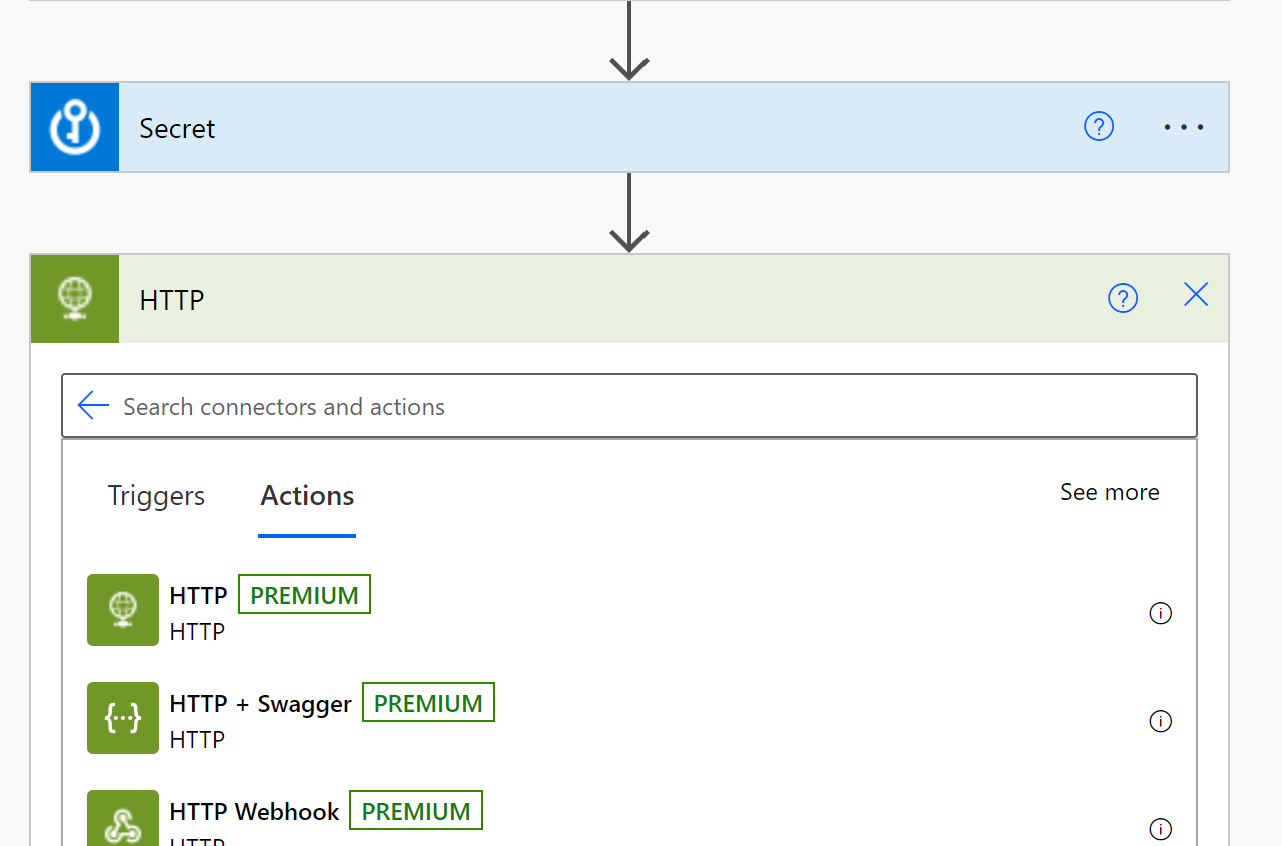Pick the HTTP Webhook action
Viewport: 1282px width, 846px height.
254,812
